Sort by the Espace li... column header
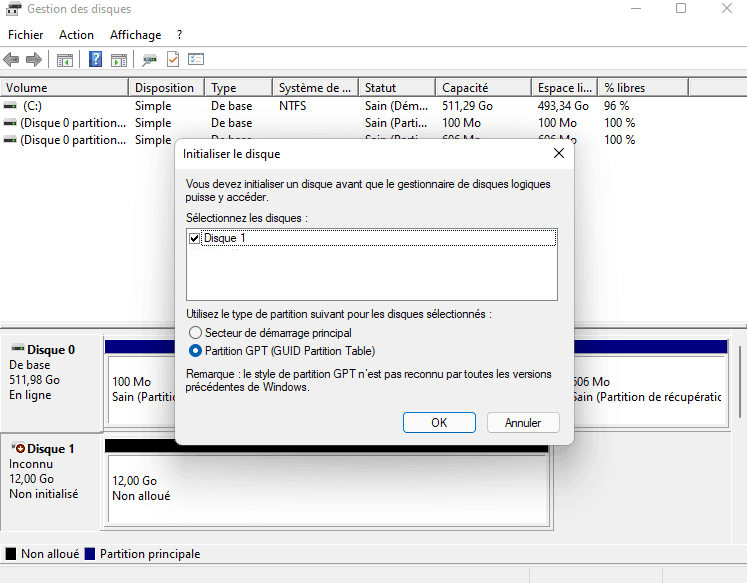The width and height of the screenshot is (747, 583). tap(565, 88)
